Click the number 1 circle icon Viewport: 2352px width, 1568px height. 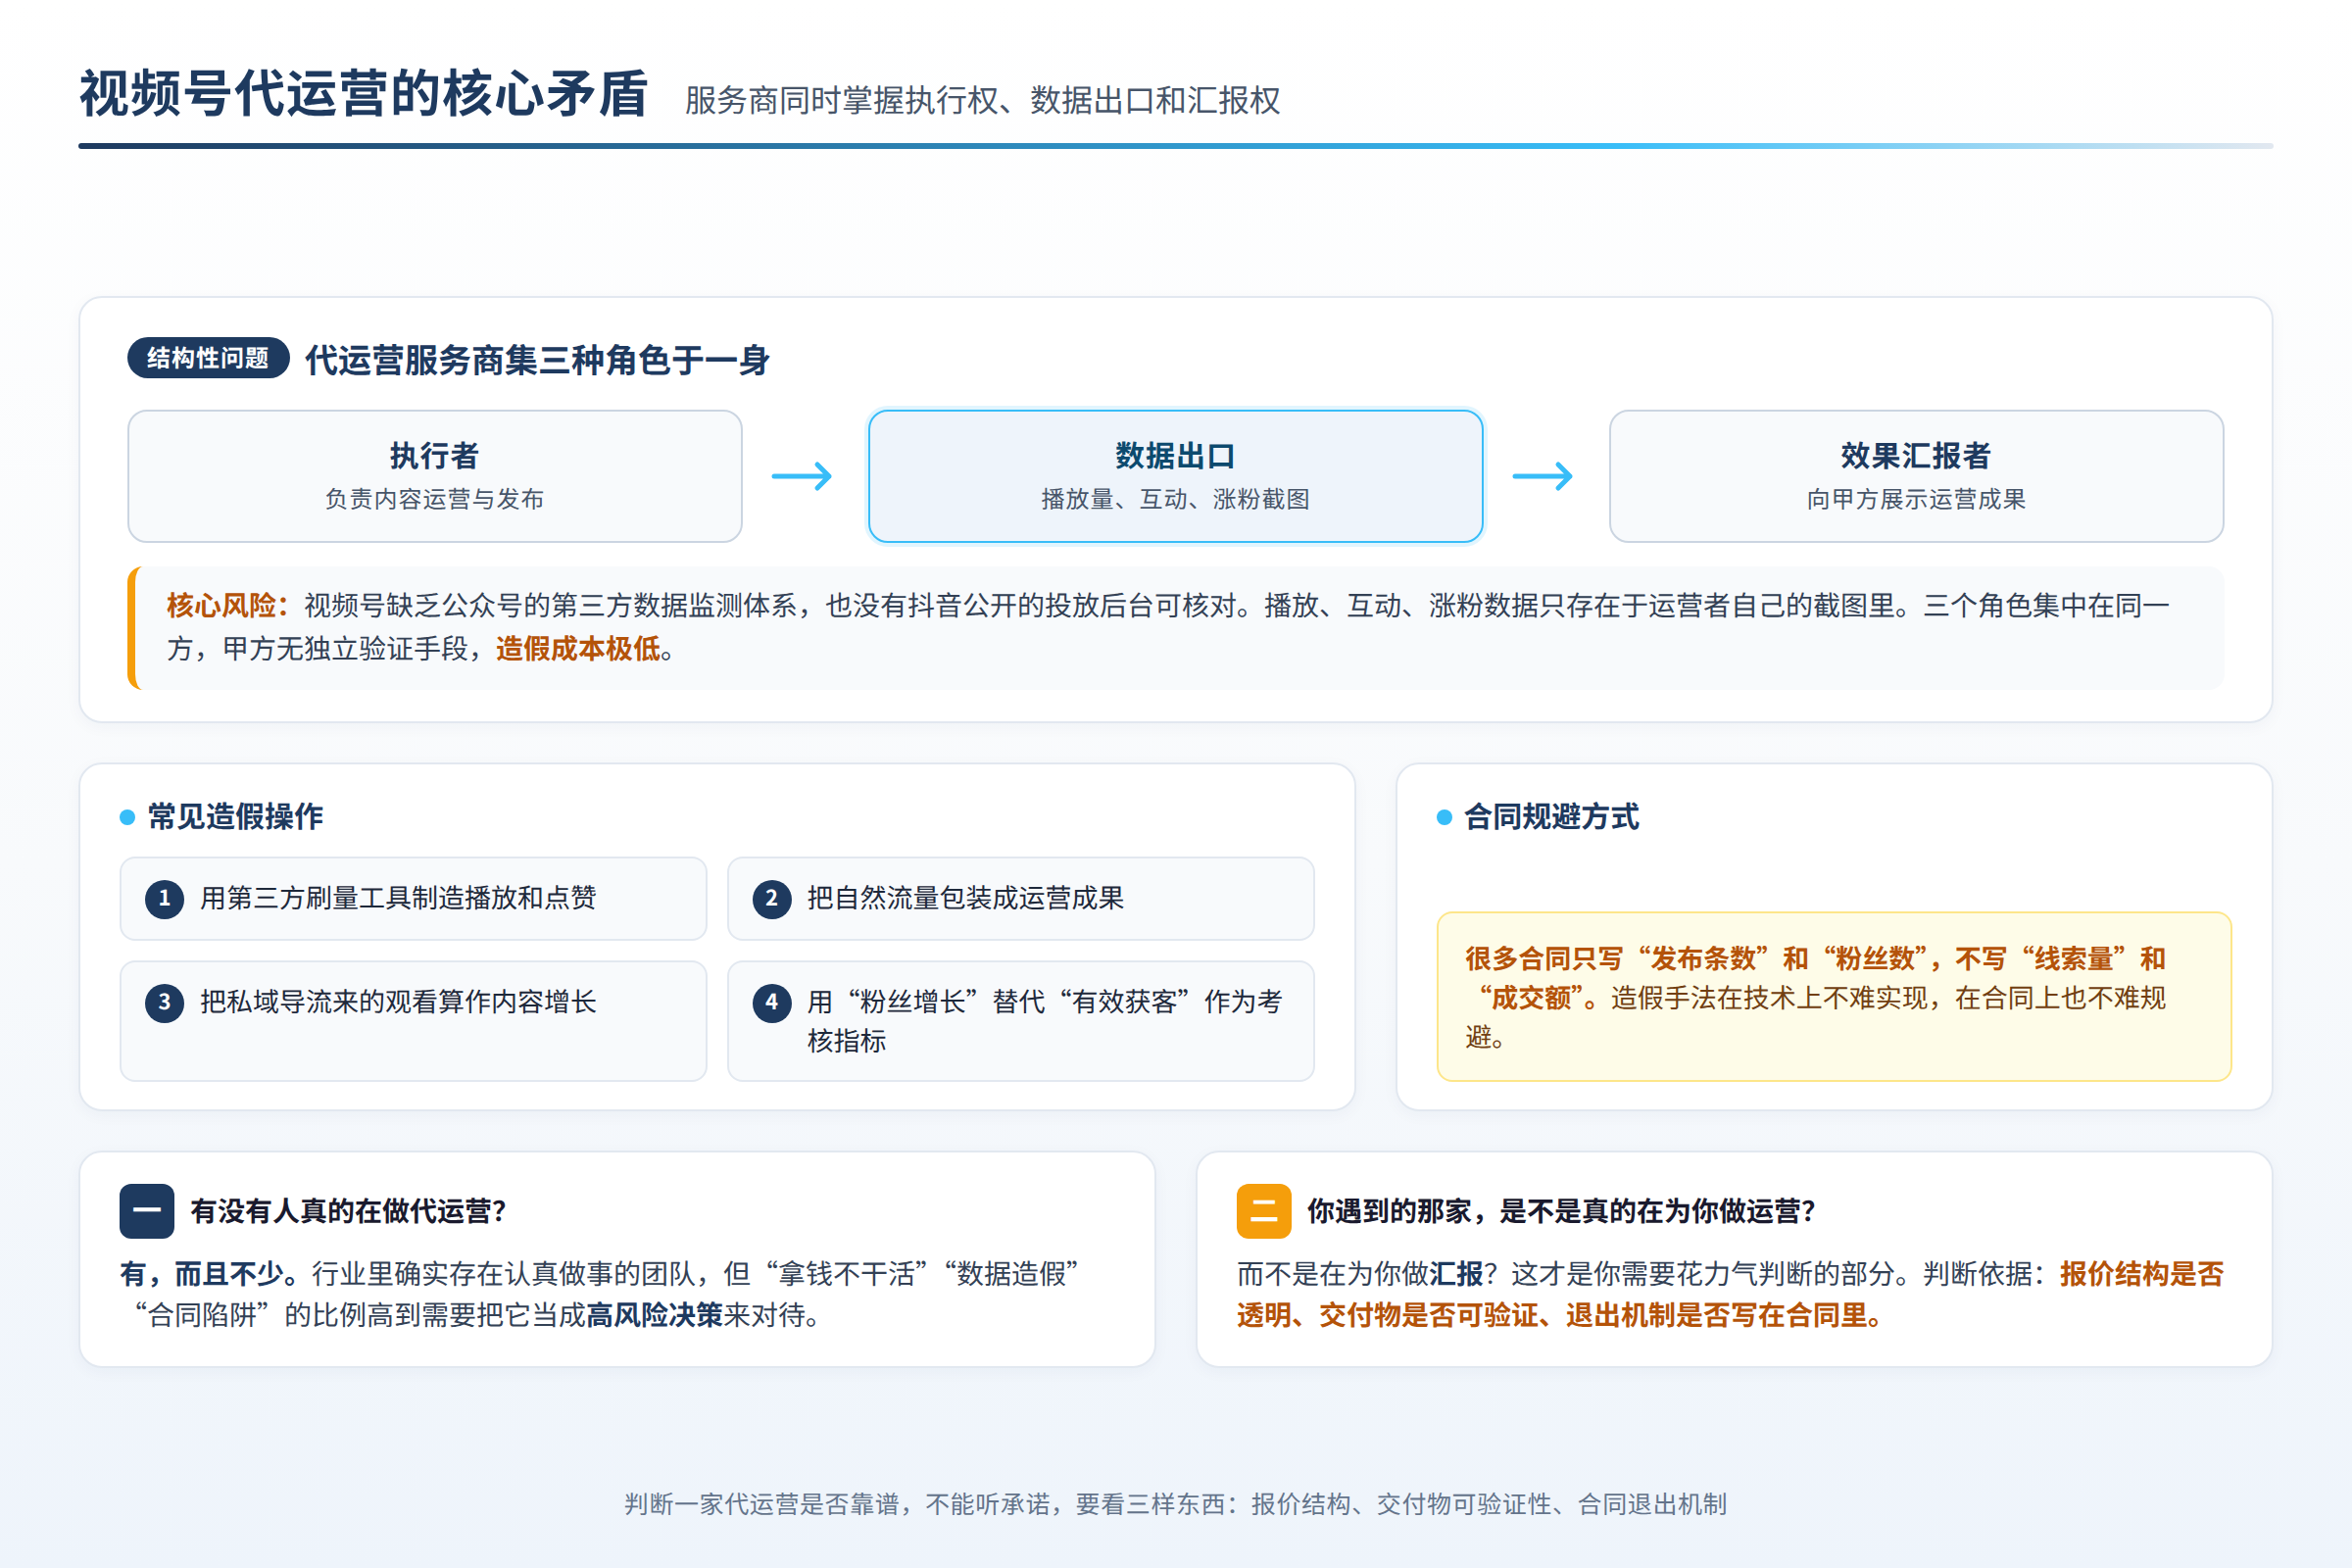tap(165, 899)
